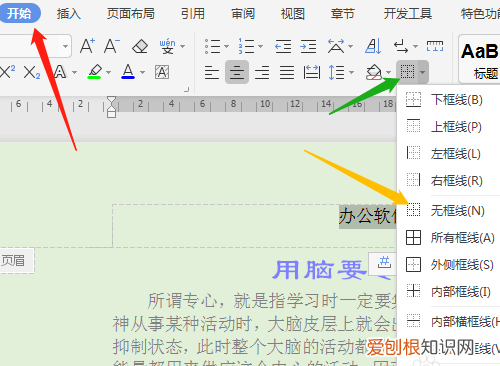Open font dialog launcher corner icon
The width and height of the screenshot is (500, 366).
(187, 89)
